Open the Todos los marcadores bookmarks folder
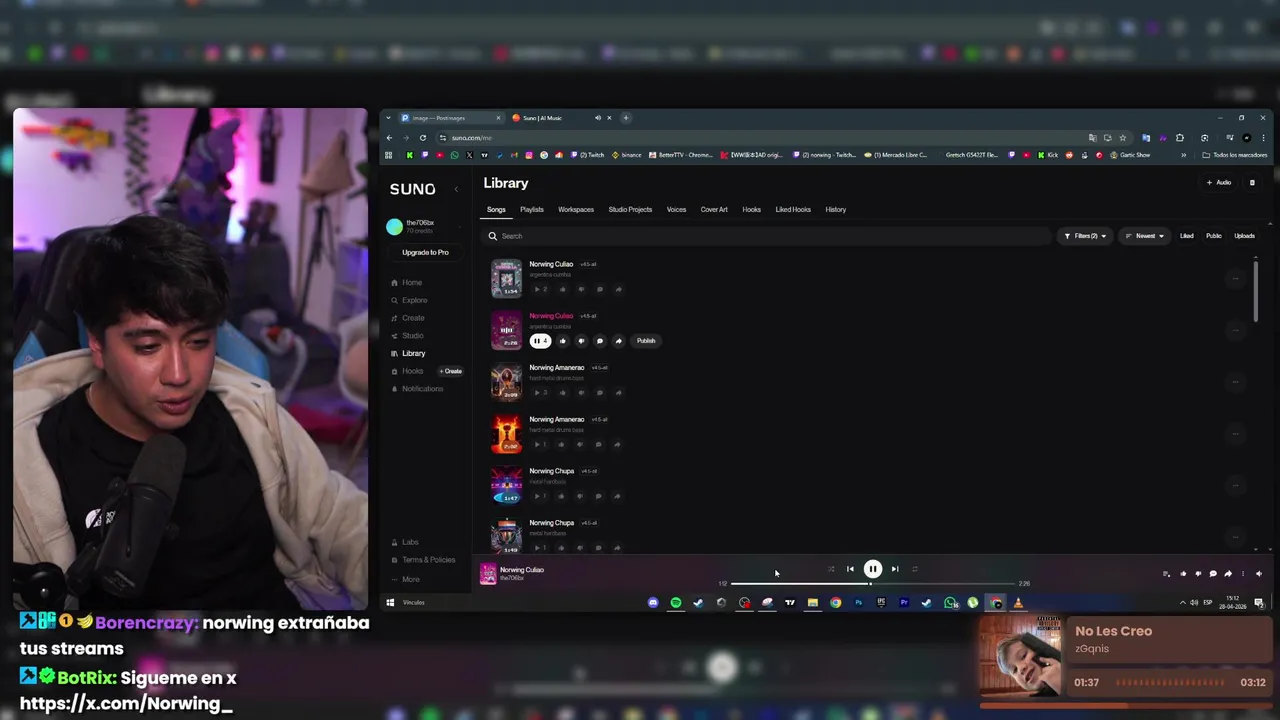 tap(1234, 155)
